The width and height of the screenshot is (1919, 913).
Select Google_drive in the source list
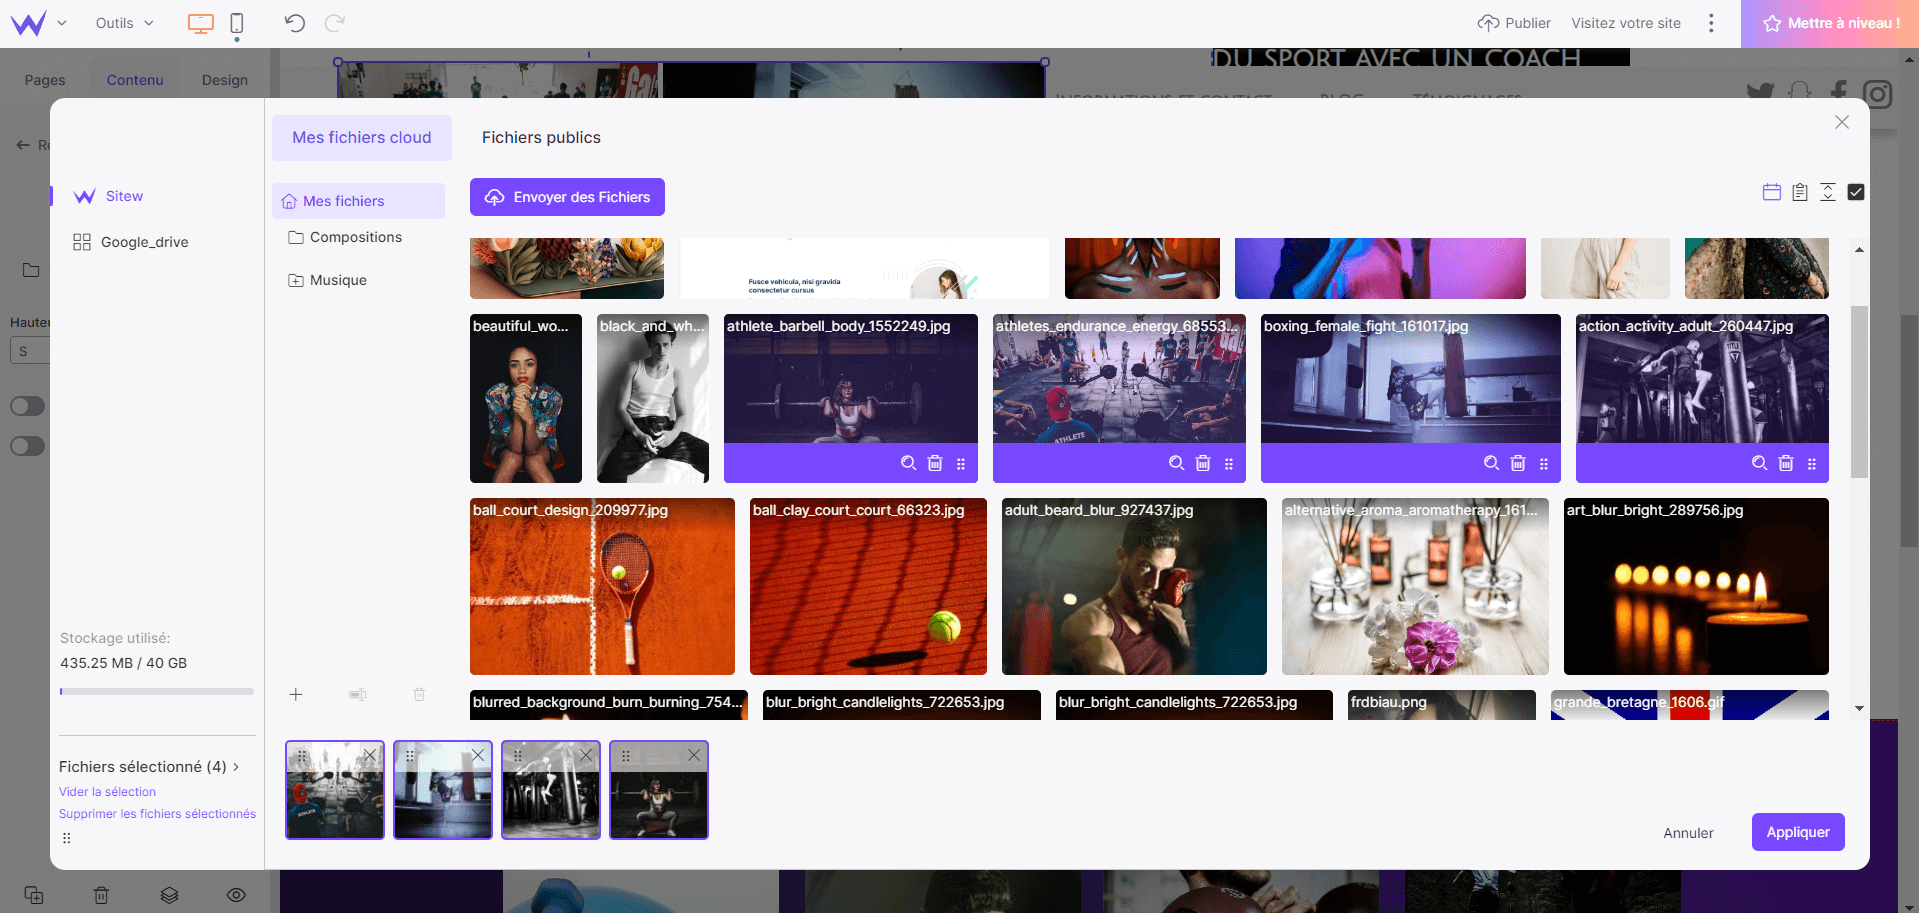tap(144, 242)
